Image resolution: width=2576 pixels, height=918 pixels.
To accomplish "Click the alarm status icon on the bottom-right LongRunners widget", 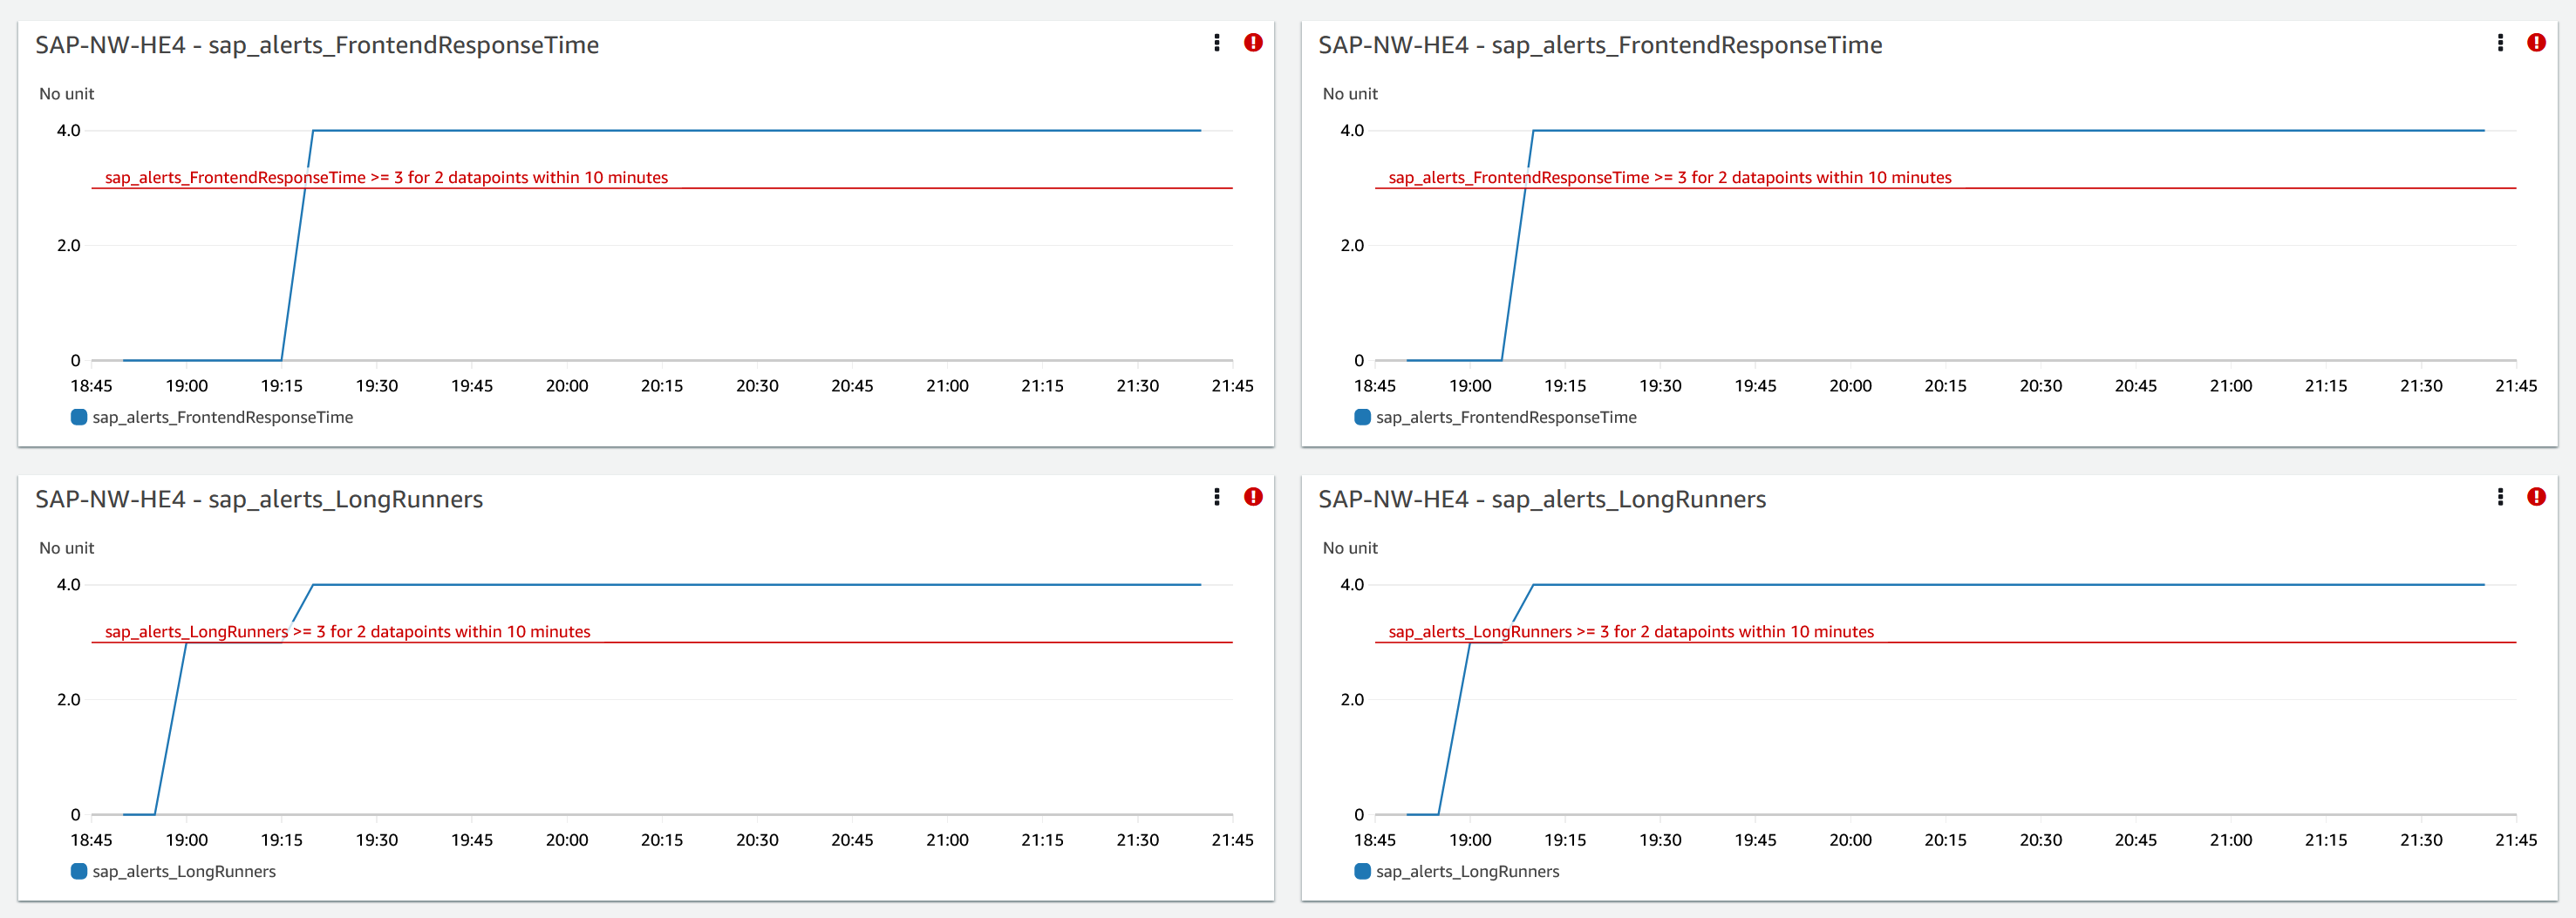I will (2537, 497).
